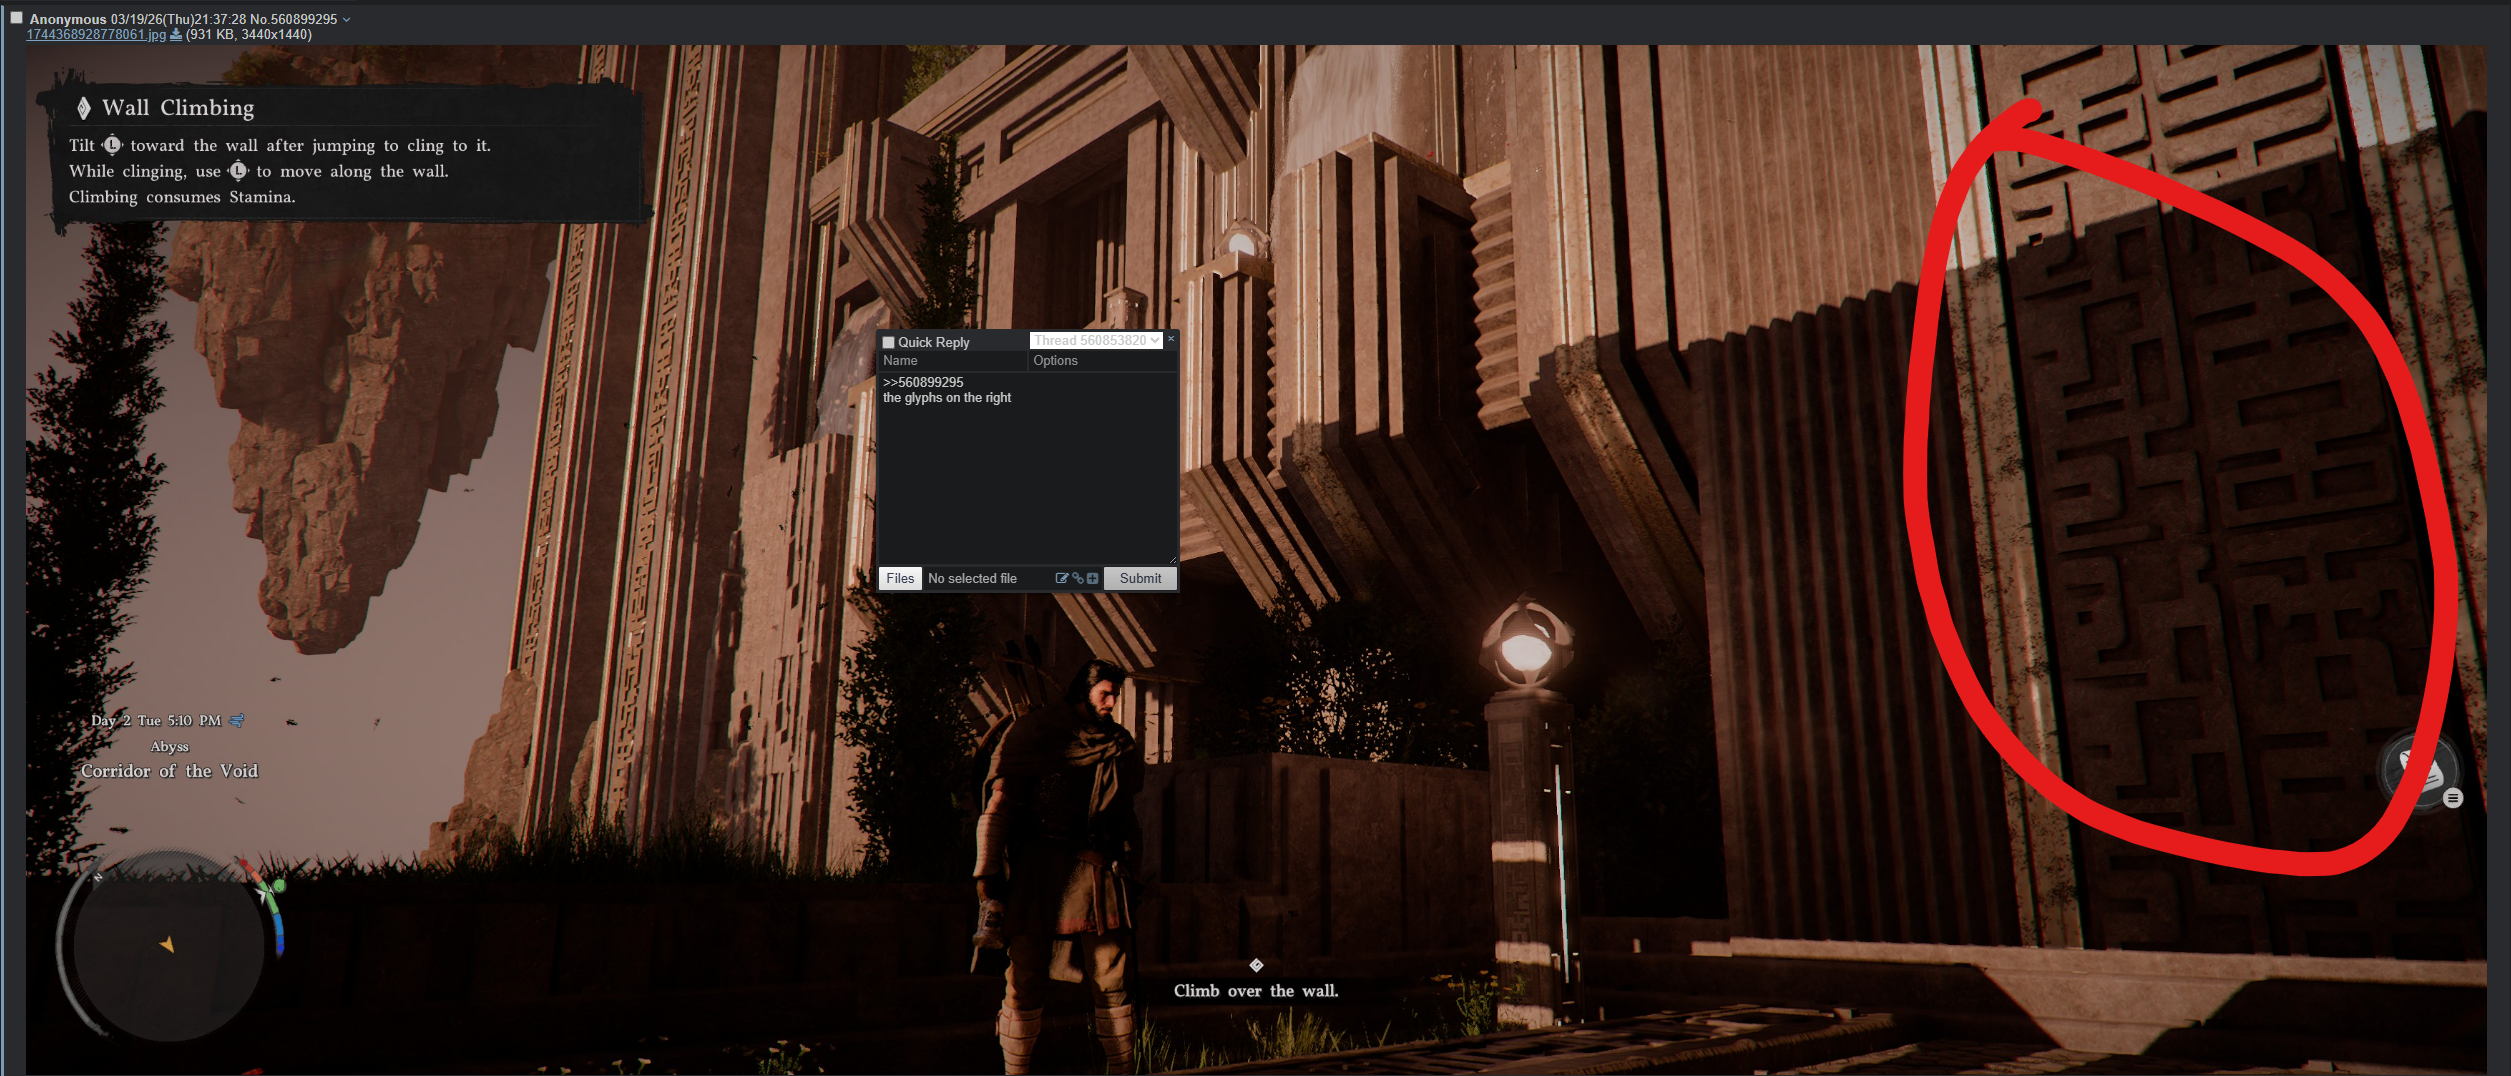Click the wind weather icon beside the time
2511x1076 pixels.
coord(237,720)
